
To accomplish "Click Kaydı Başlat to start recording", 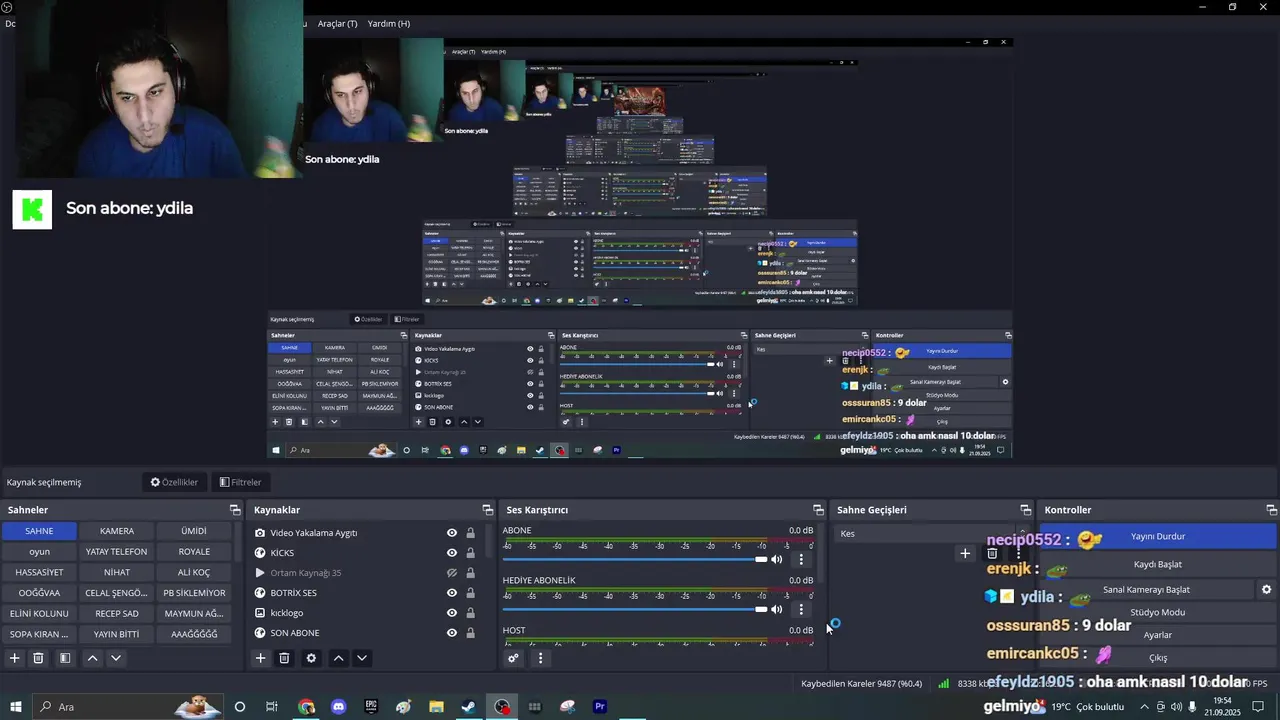I will tap(1157, 565).
